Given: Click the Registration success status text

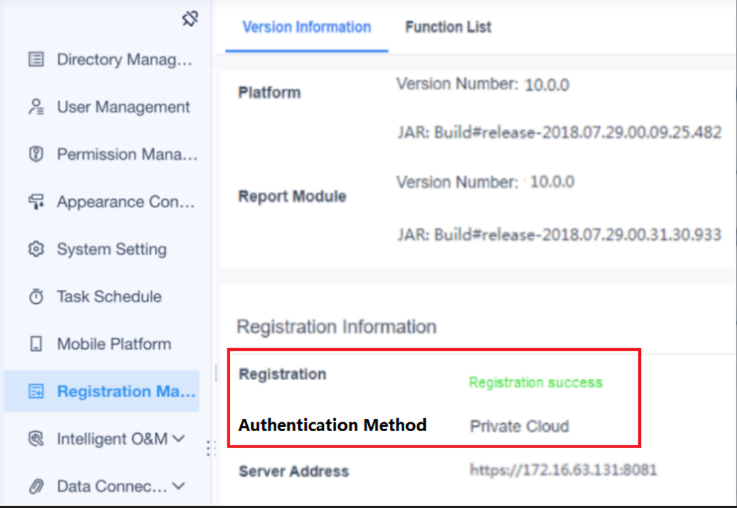Looking at the screenshot, I should [x=536, y=382].
